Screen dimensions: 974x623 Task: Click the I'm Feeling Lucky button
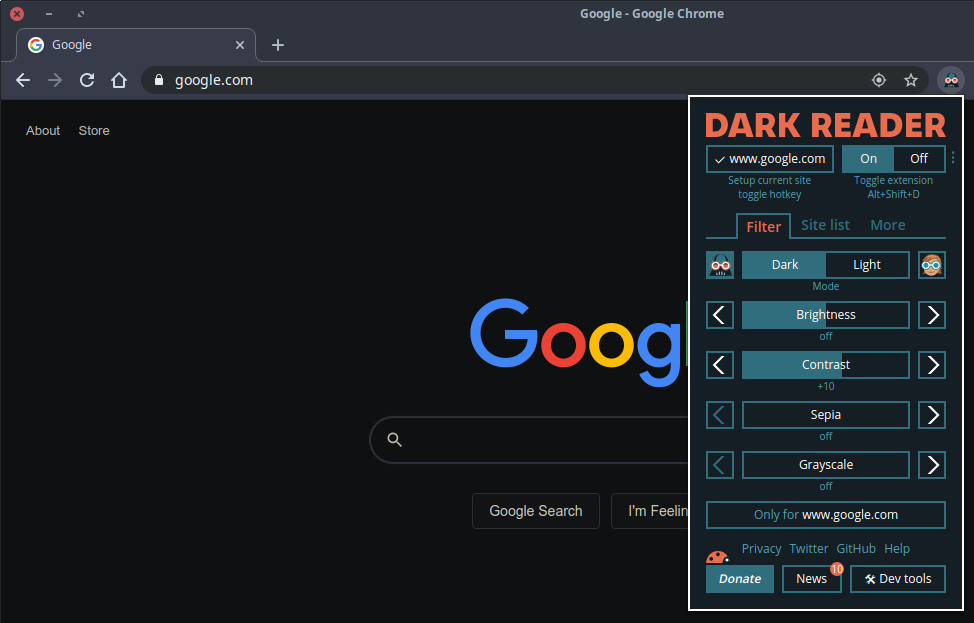click(650, 511)
